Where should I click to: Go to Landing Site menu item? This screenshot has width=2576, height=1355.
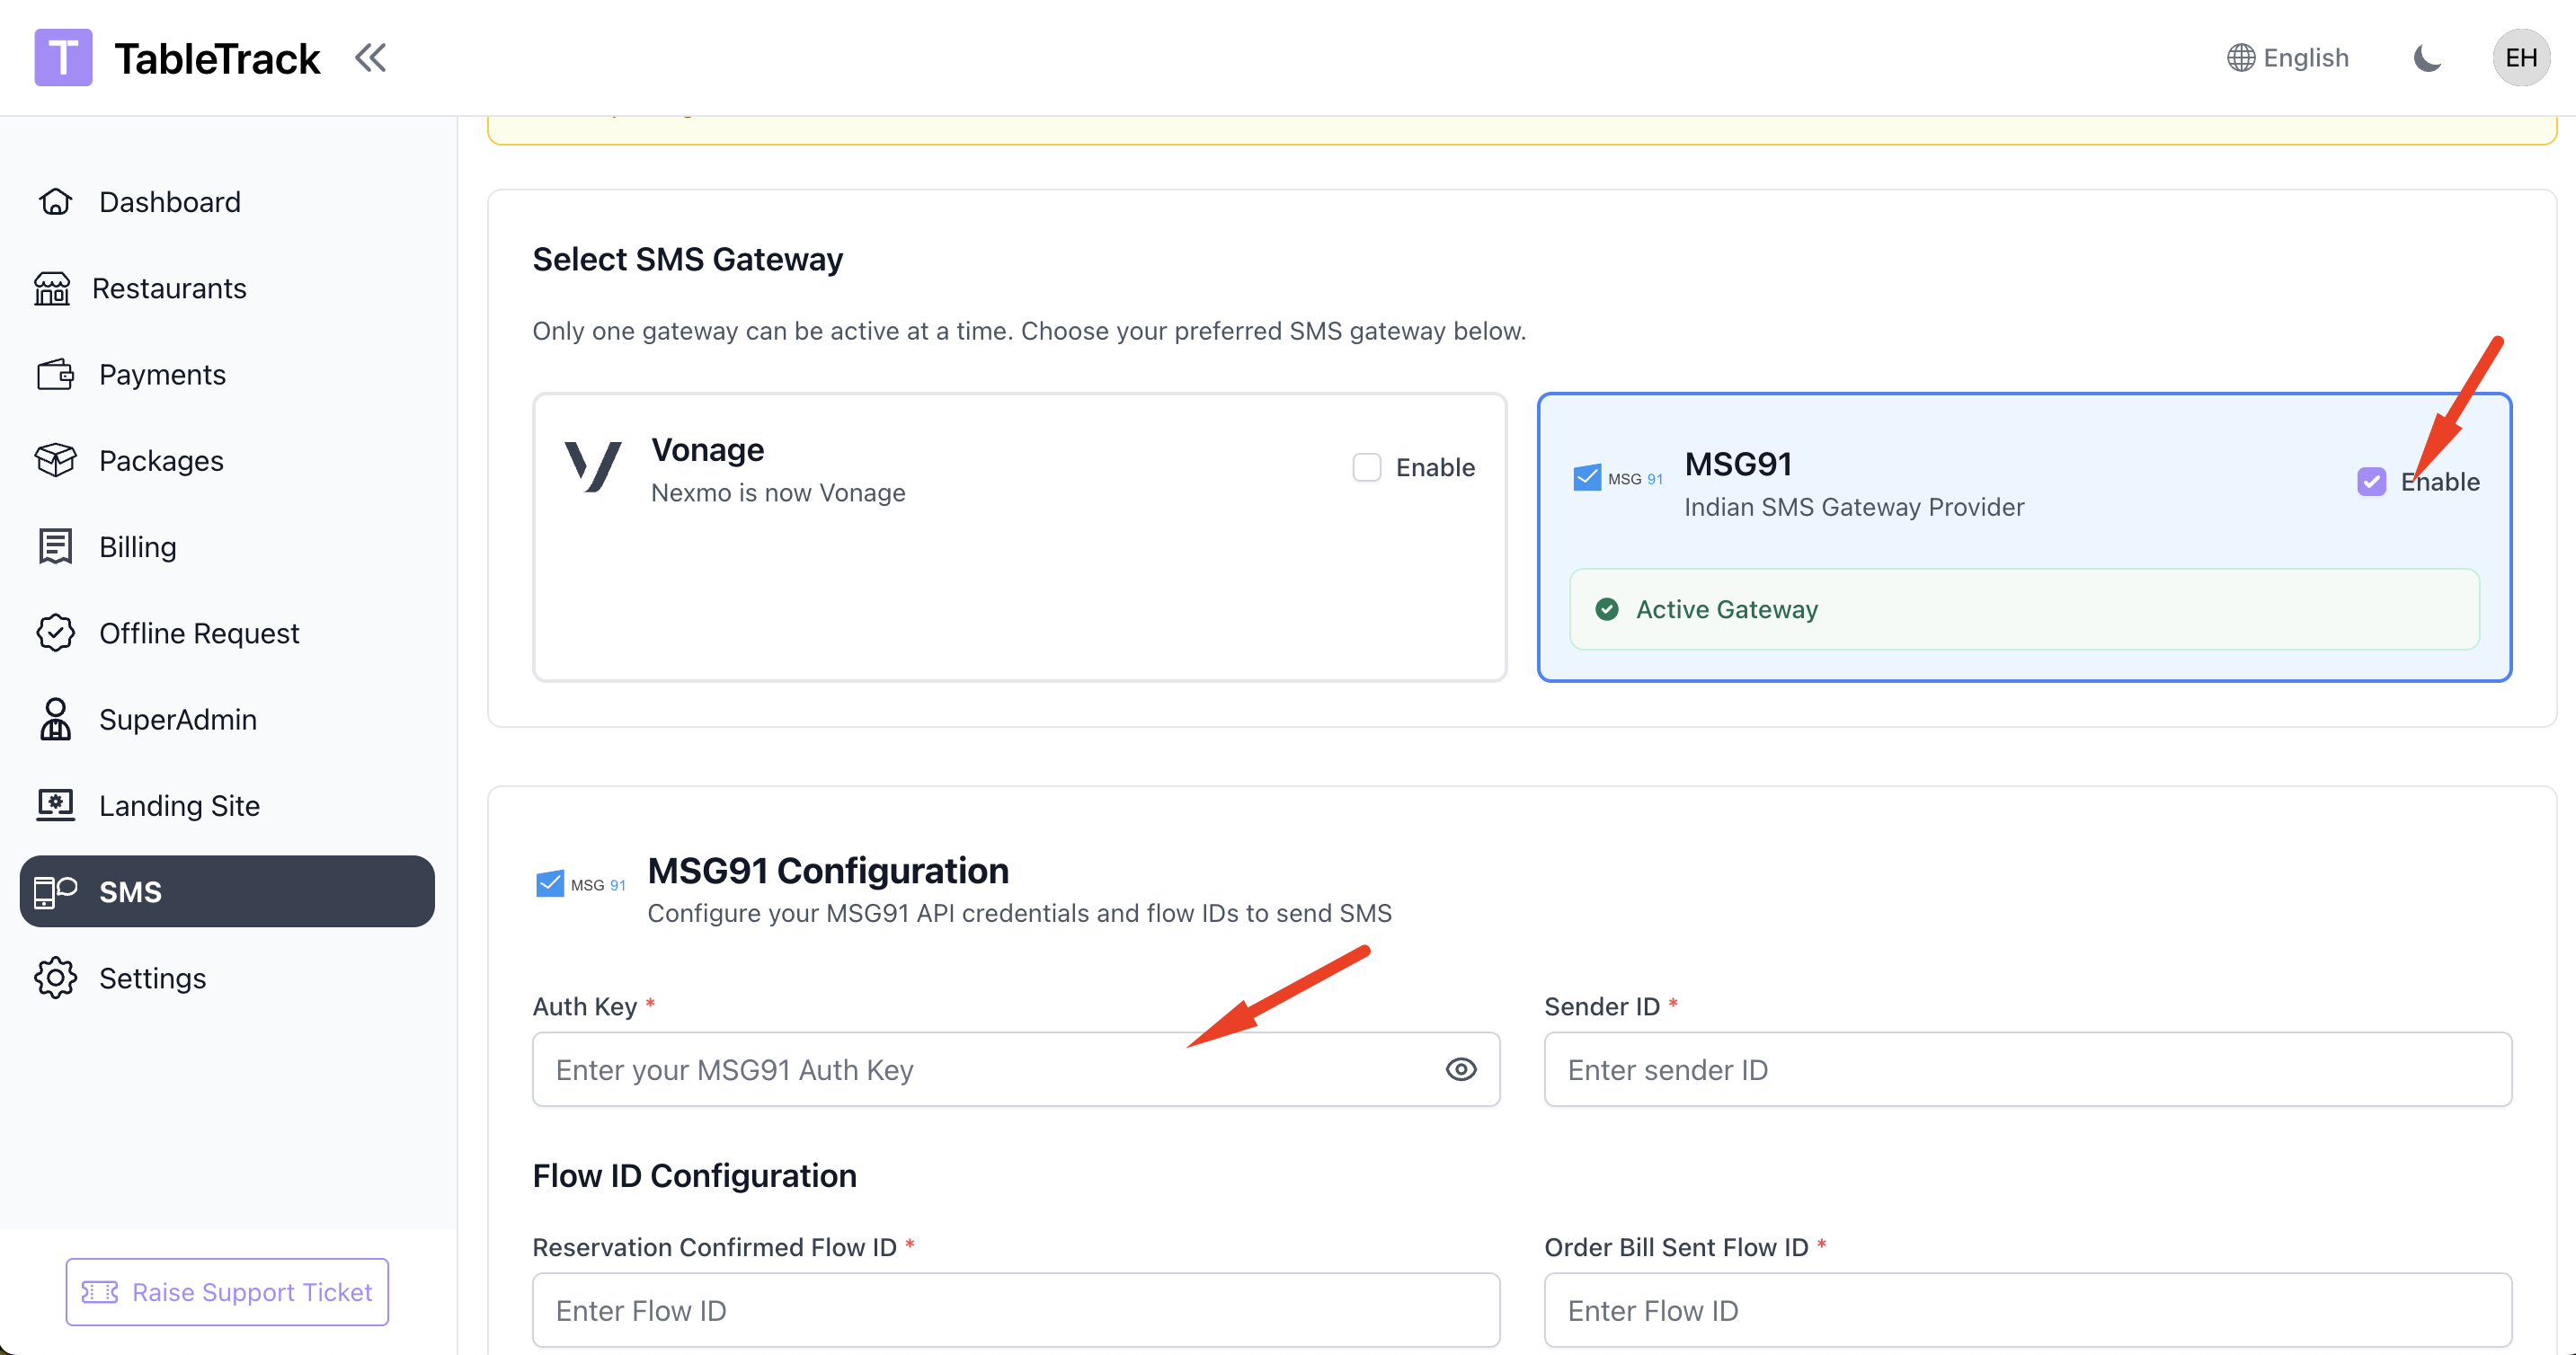(179, 806)
